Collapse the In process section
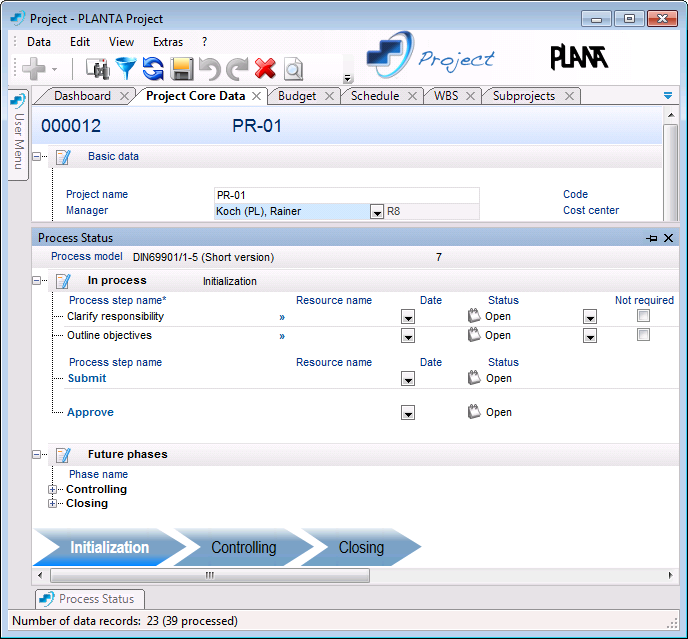Image resolution: width=688 pixels, height=639 pixels. click(37, 280)
